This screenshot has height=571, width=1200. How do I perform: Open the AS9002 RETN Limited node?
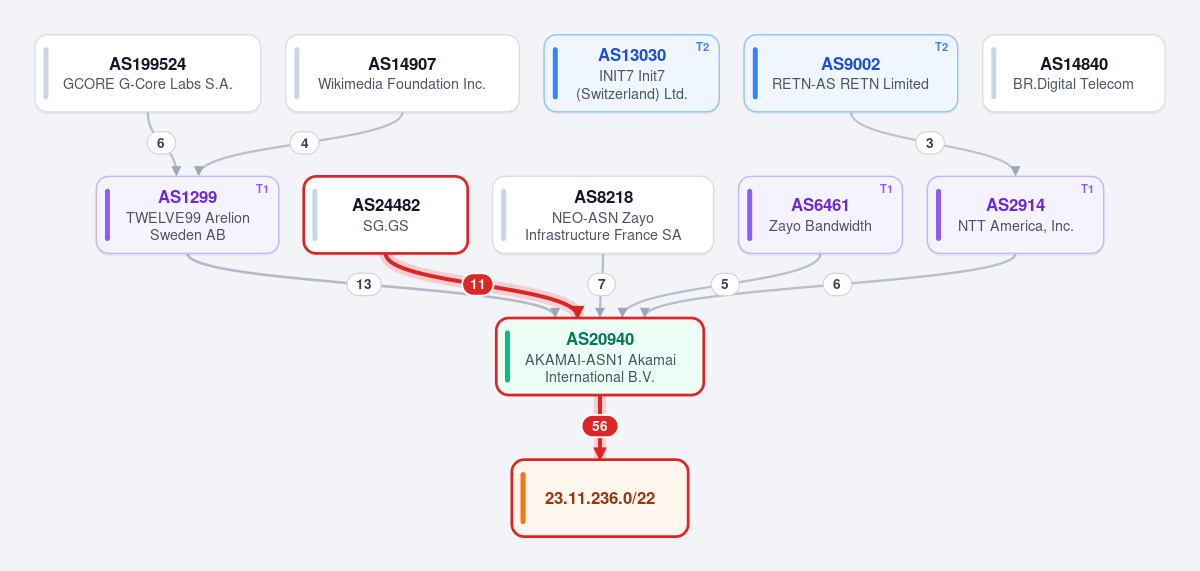point(851,73)
